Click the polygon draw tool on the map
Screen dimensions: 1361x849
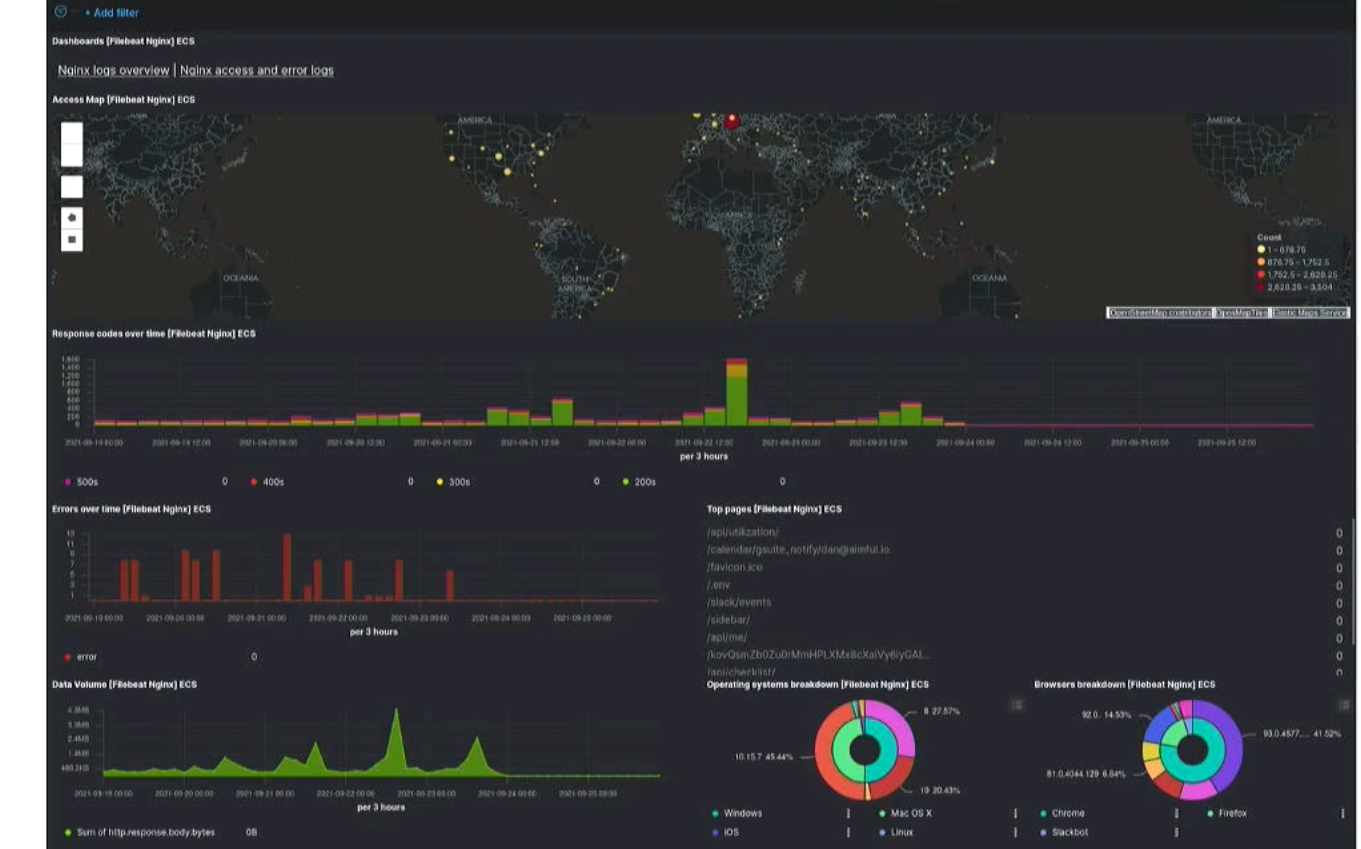tap(72, 217)
